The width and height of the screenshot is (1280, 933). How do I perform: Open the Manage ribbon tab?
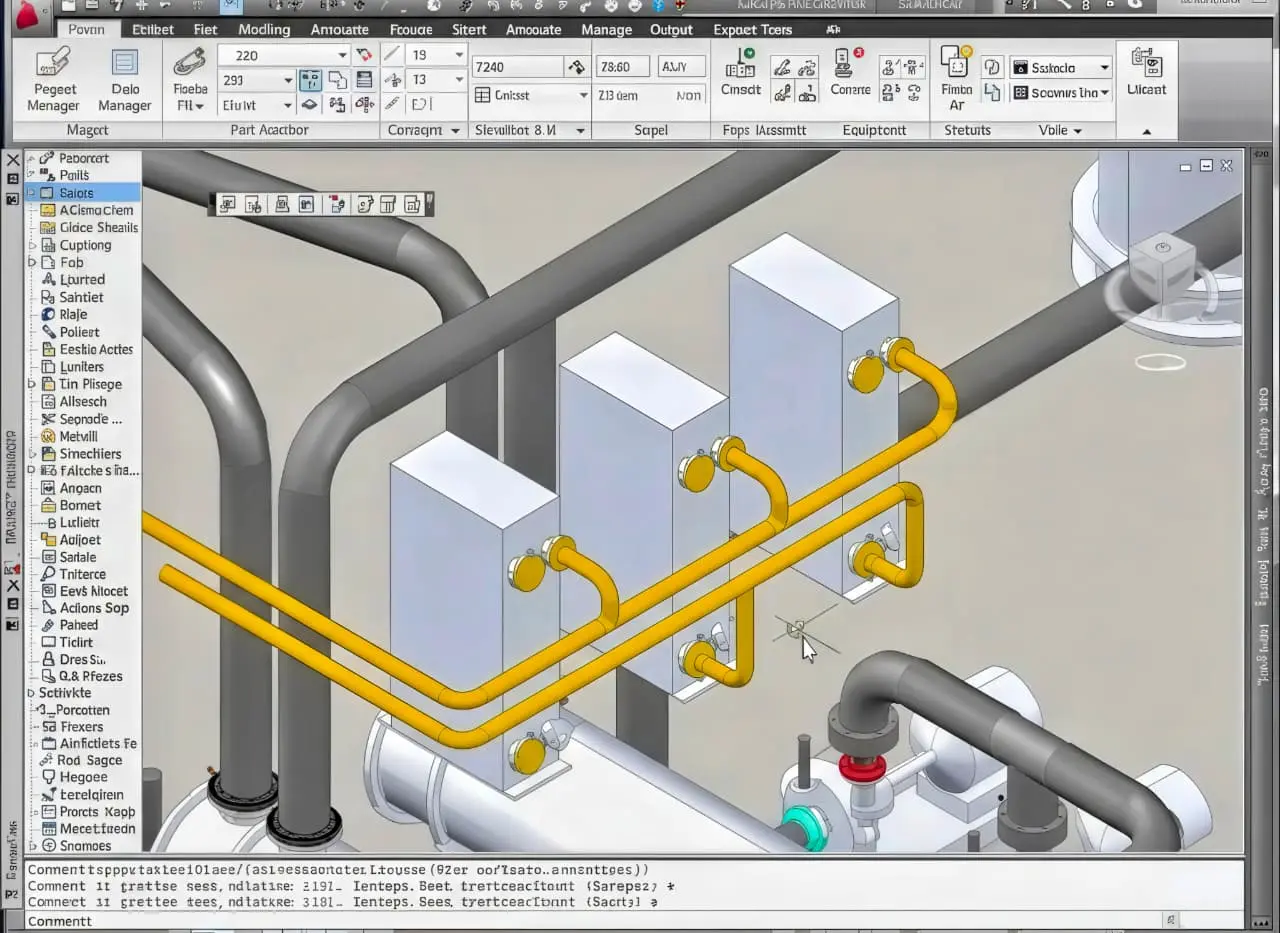[607, 29]
